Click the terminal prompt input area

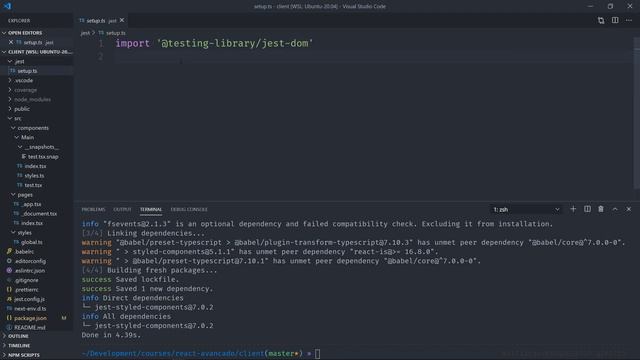click(318, 354)
